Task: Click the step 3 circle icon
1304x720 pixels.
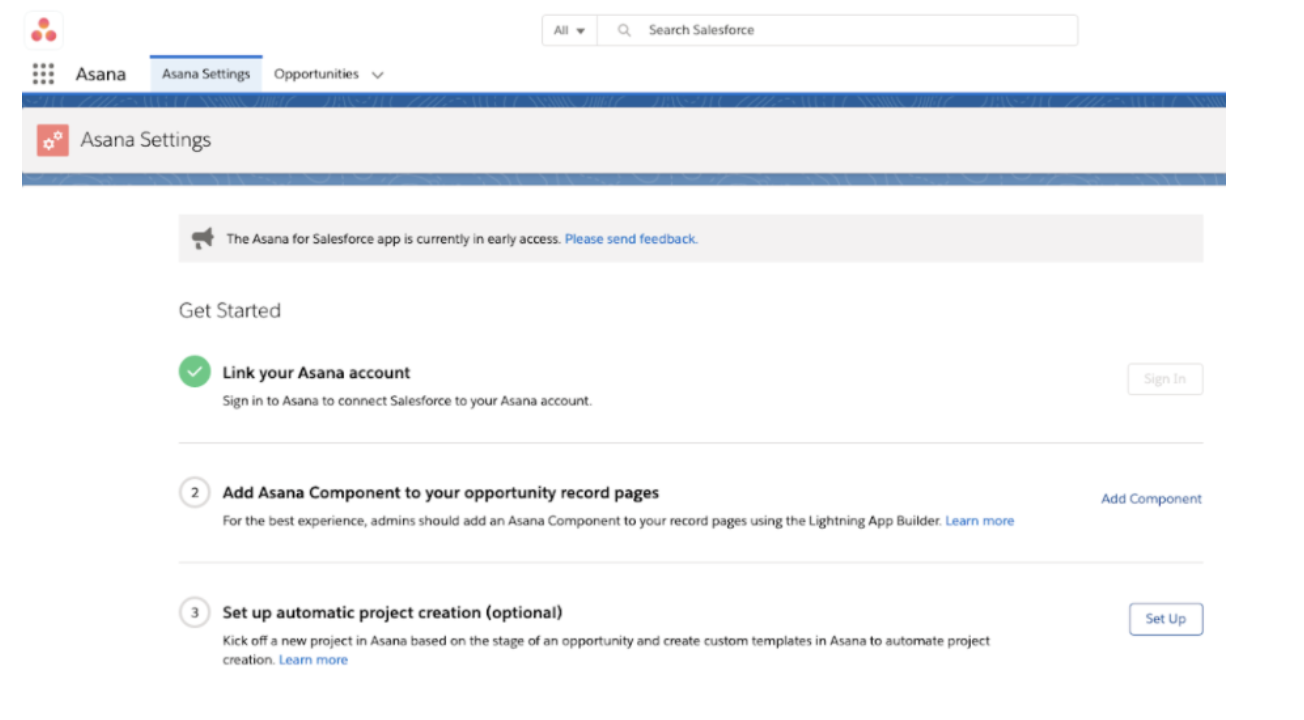Action: (195, 612)
